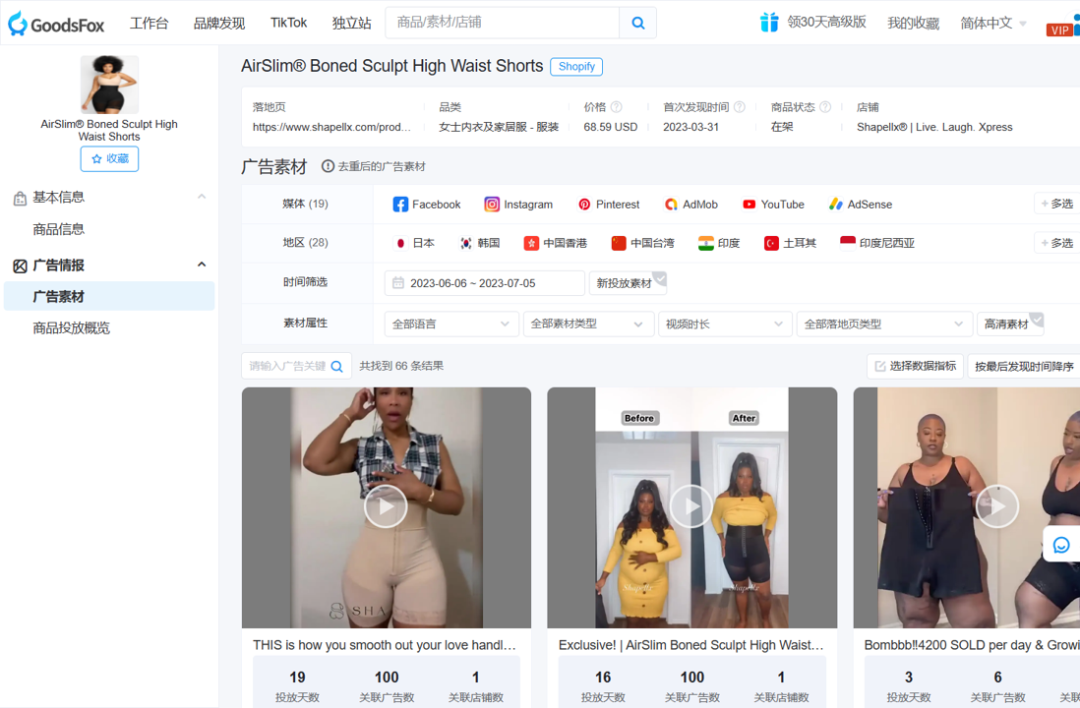Open the 全部语言 dropdown
1080x708 pixels.
pos(450,323)
